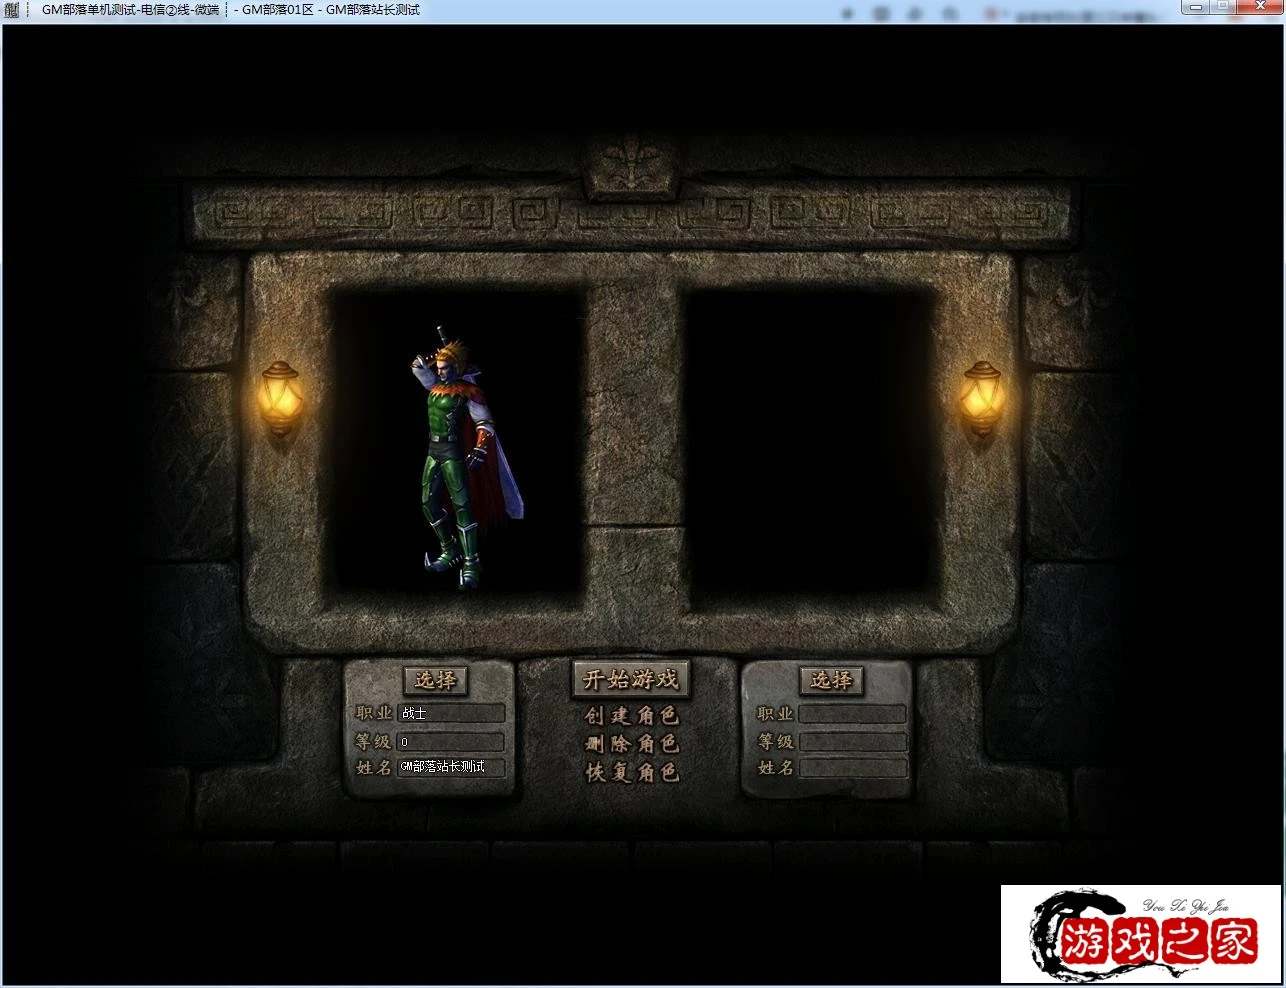1286x988 pixels.
Task: Click the empty 等级 field in the right panel
Action: point(852,742)
